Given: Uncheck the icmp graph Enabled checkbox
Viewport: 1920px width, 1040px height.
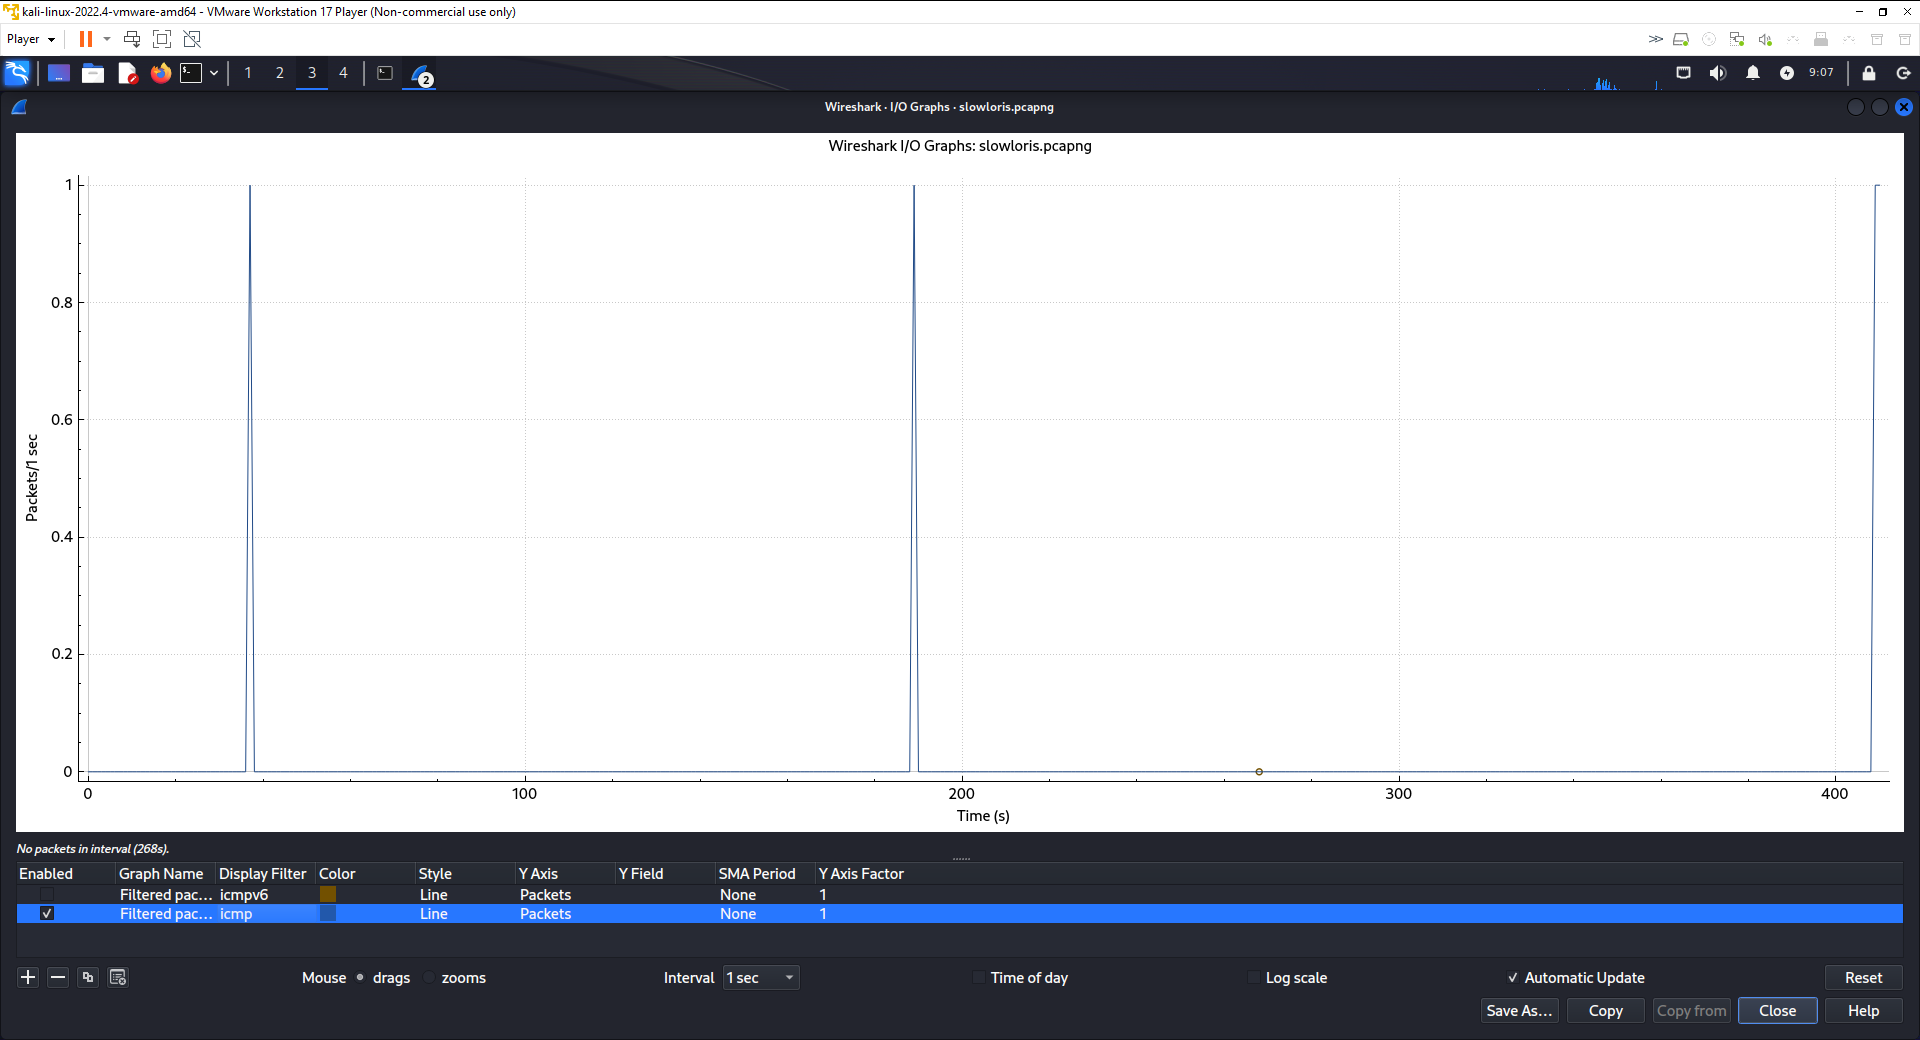Looking at the screenshot, I should click(x=47, y=913).
